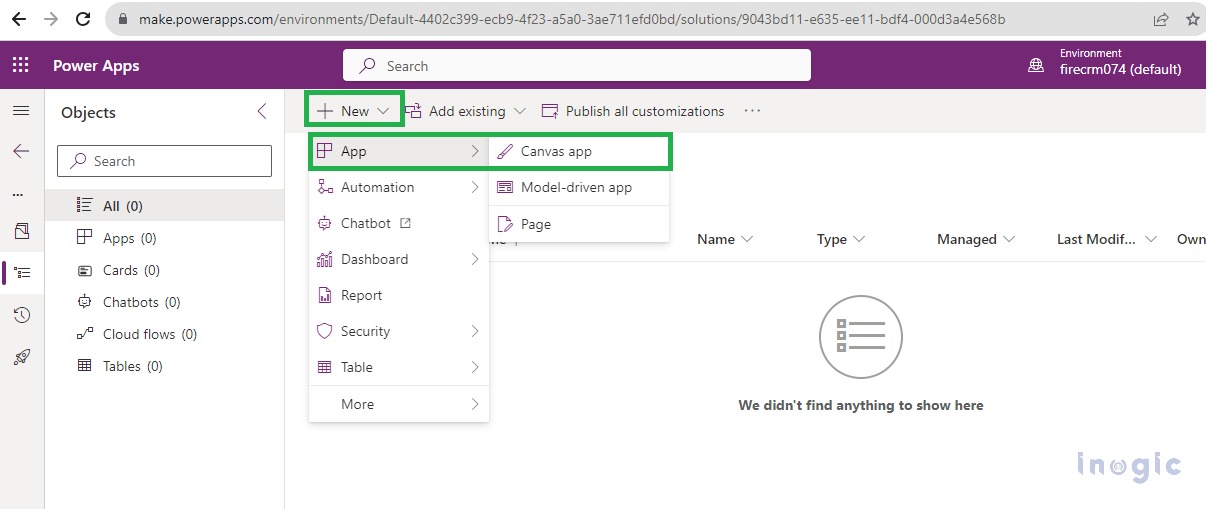Select Apps (0) in object tree
Screen dimensions: 1209x509
pos(165,238)
